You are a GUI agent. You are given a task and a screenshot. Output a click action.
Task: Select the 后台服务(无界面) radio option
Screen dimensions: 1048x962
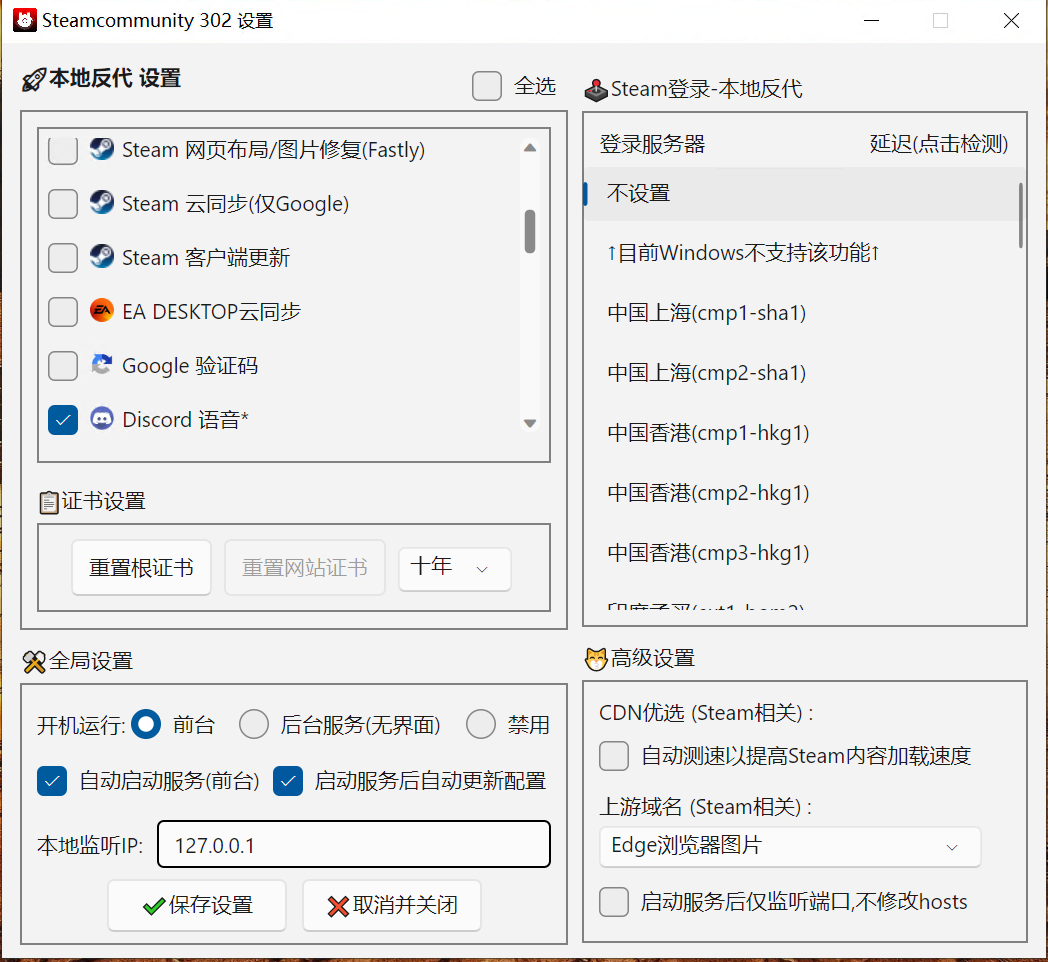tap(254, 725)
